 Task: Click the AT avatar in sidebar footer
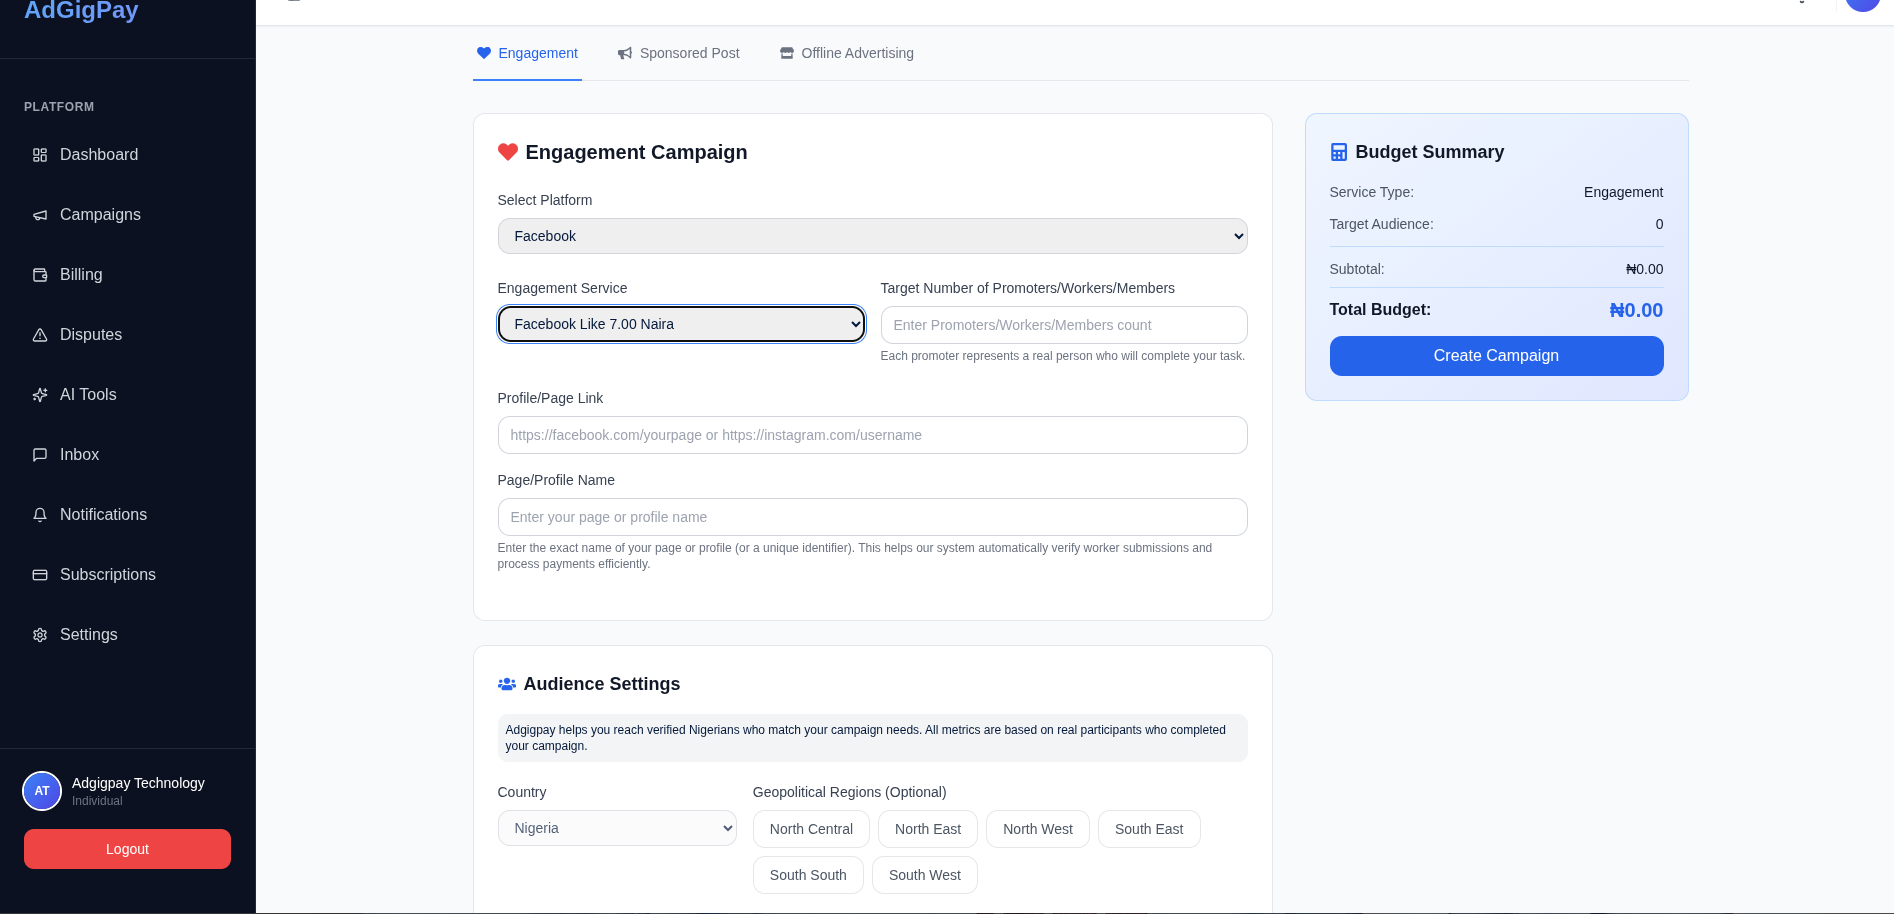point(42,791)
